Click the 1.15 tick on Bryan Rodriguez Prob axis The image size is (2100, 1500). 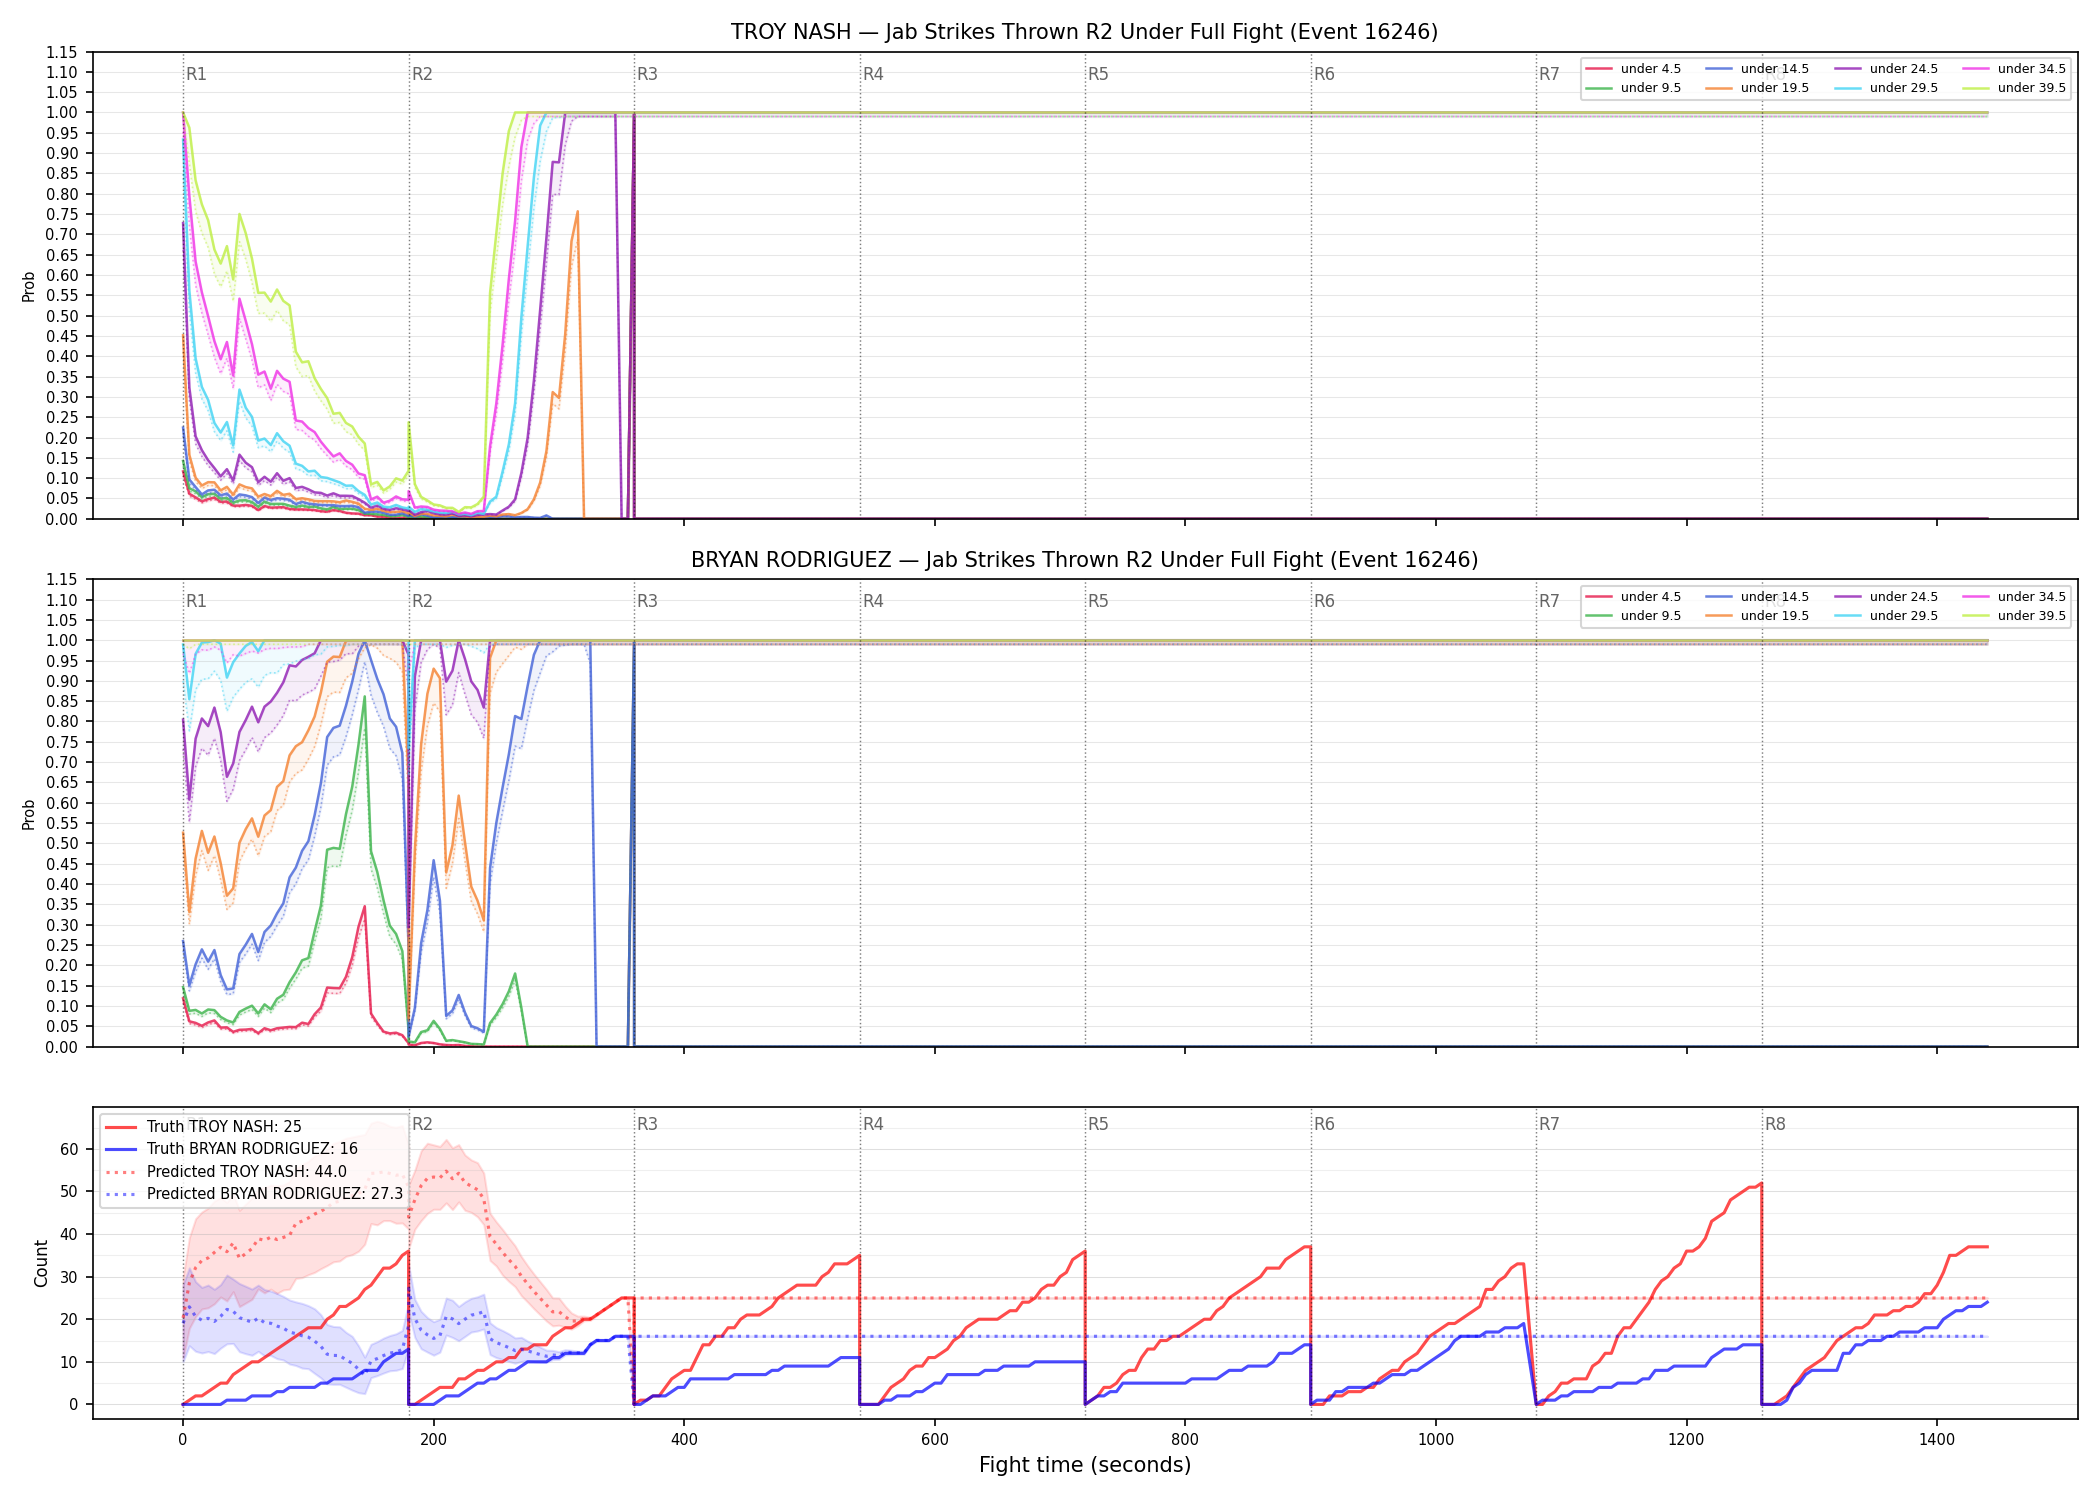click(x=62, y=580)
